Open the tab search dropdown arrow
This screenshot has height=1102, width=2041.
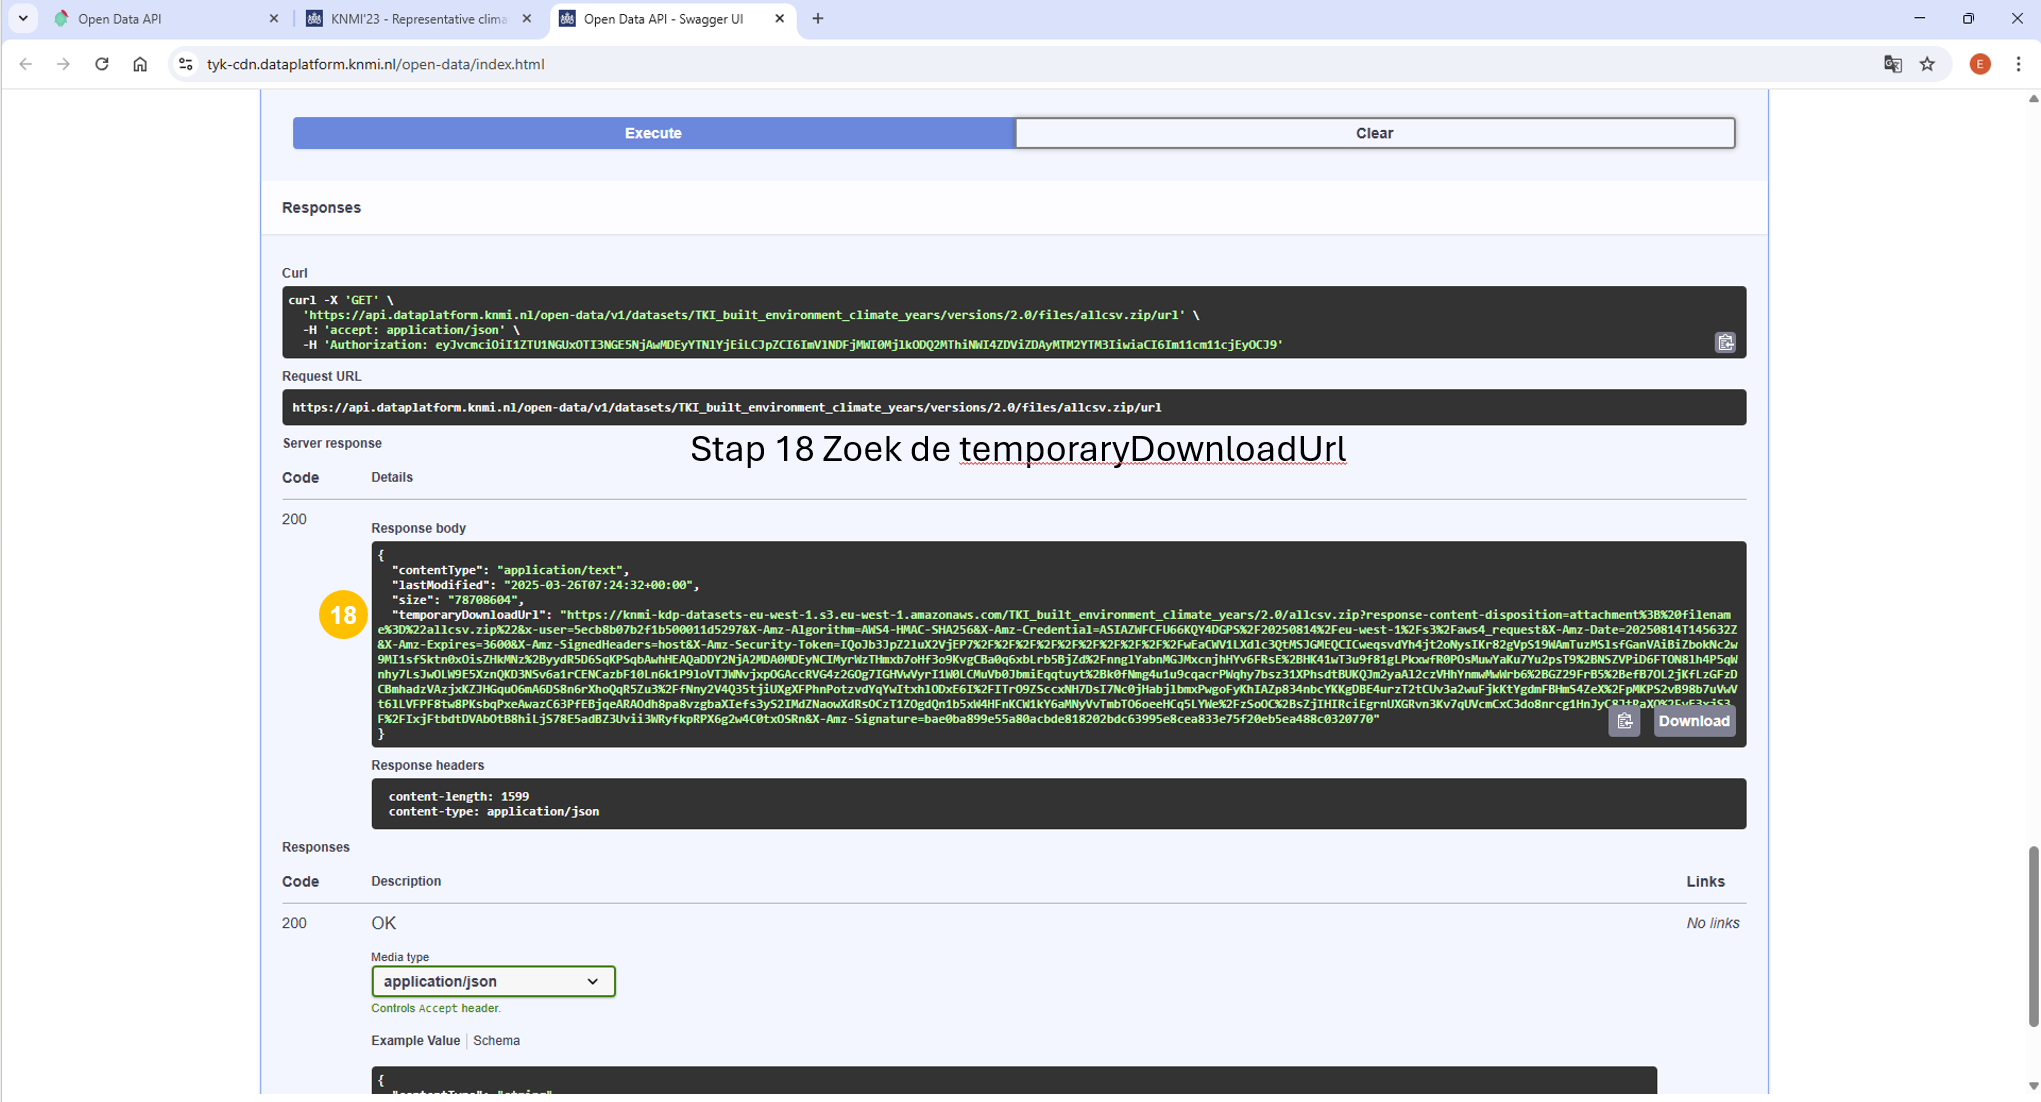(23, 18)
